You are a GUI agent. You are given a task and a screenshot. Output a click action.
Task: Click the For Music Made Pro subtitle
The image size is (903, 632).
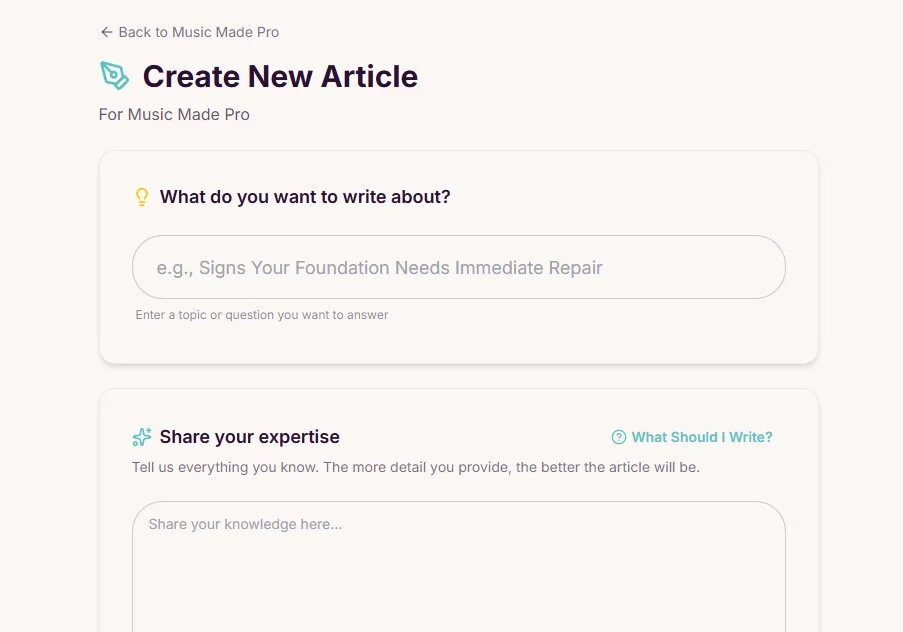coord(173,114)
